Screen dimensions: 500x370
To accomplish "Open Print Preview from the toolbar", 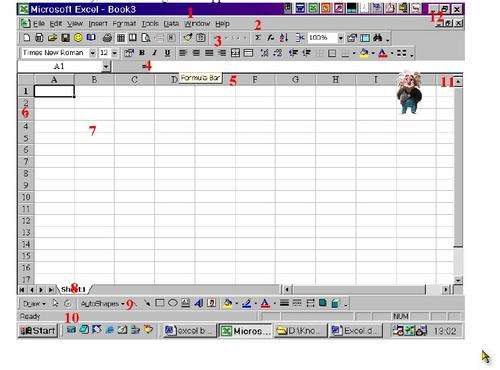I will (146, 38).
